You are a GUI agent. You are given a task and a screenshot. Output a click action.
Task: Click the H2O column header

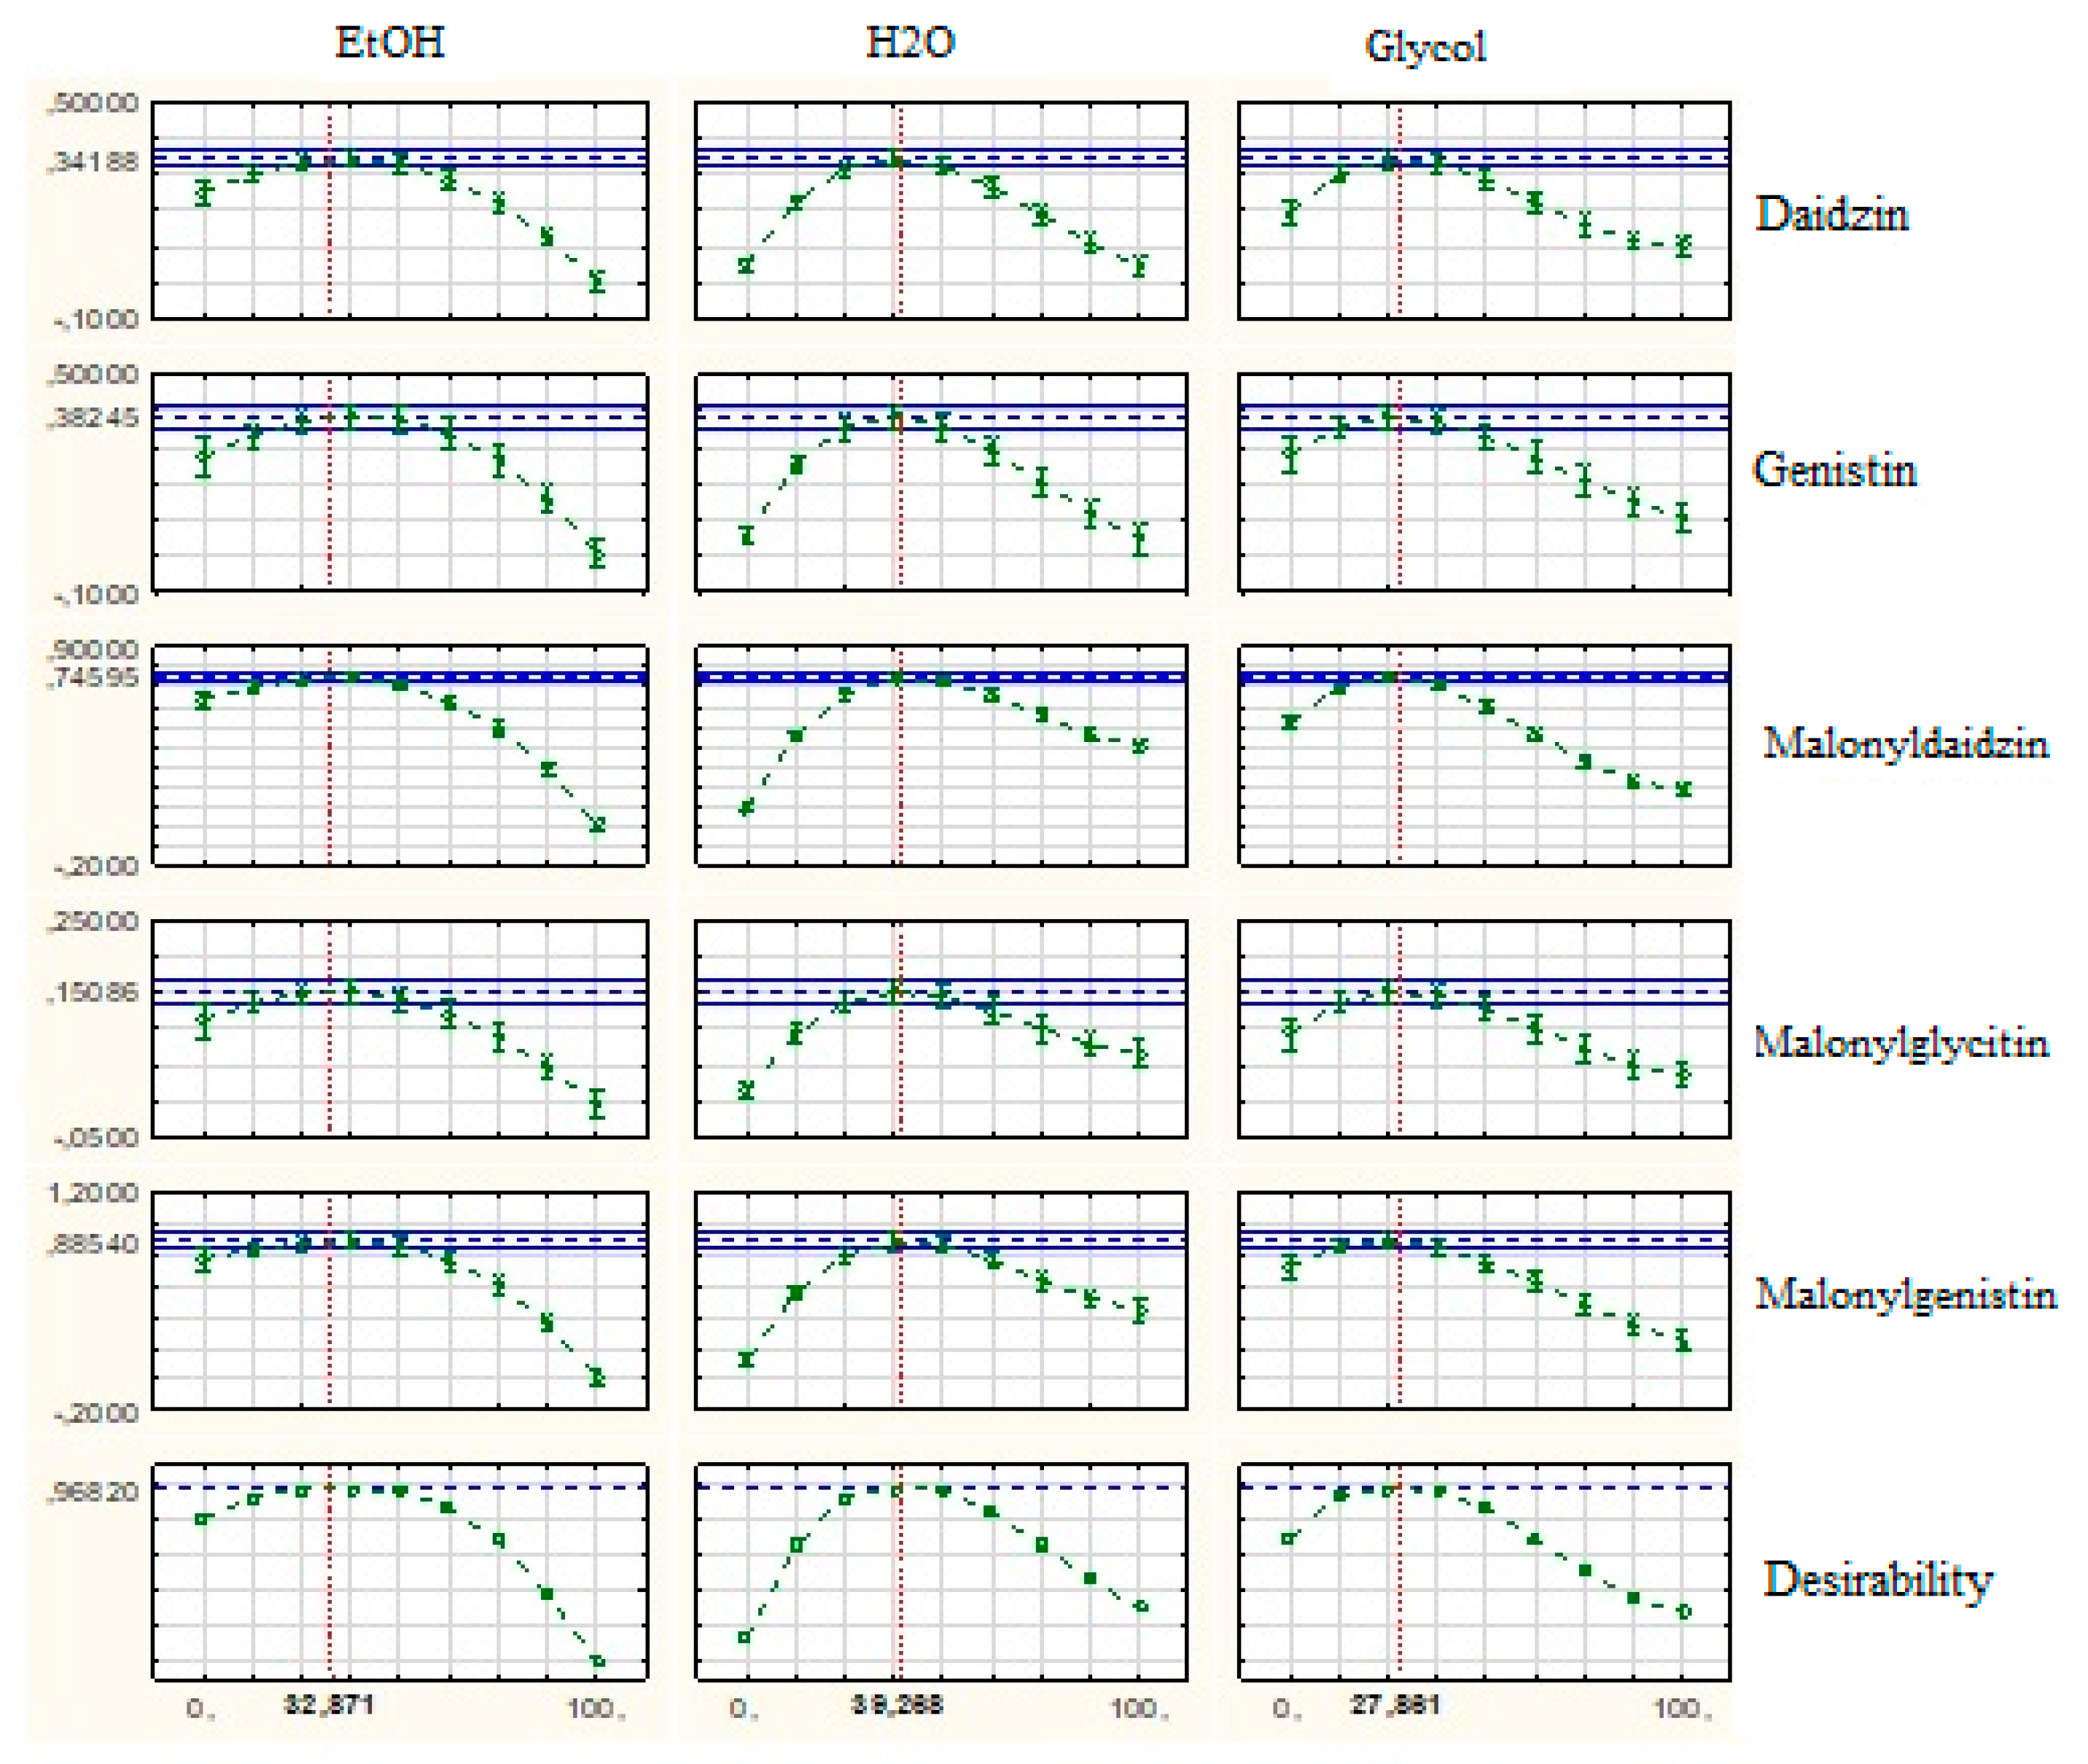coord(909,43)
